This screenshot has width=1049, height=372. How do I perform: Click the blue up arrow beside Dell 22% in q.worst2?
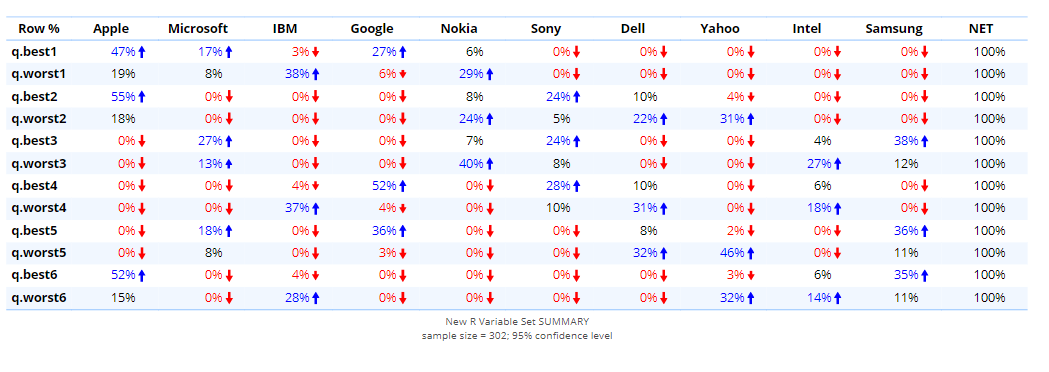pos(664,119)
